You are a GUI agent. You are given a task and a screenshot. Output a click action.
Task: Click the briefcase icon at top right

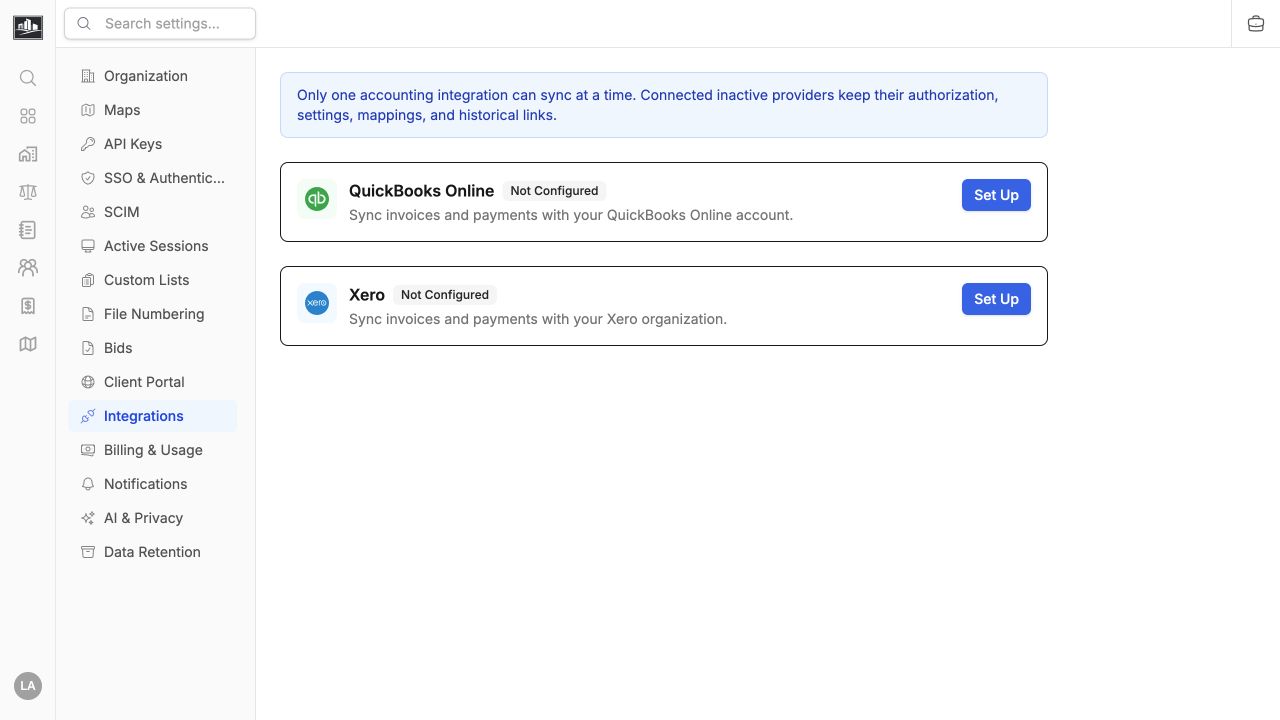tap(1256, 24)
